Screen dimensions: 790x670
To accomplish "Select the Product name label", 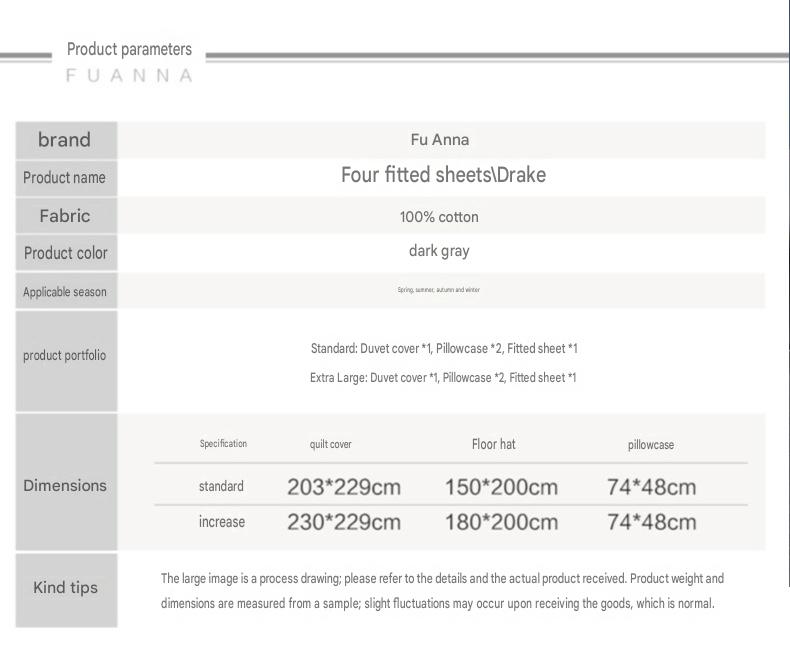I will 64,178.
